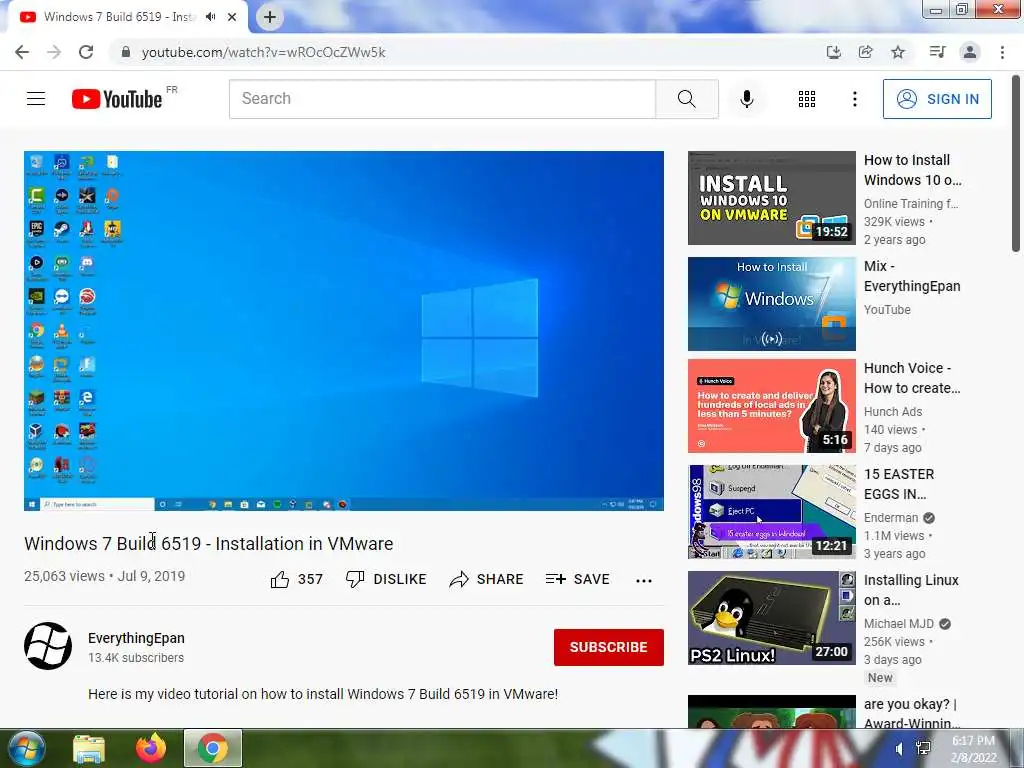The image size is (1024, 768).
Task: Click the lock icon in address bar
Action: coord(126,52)
